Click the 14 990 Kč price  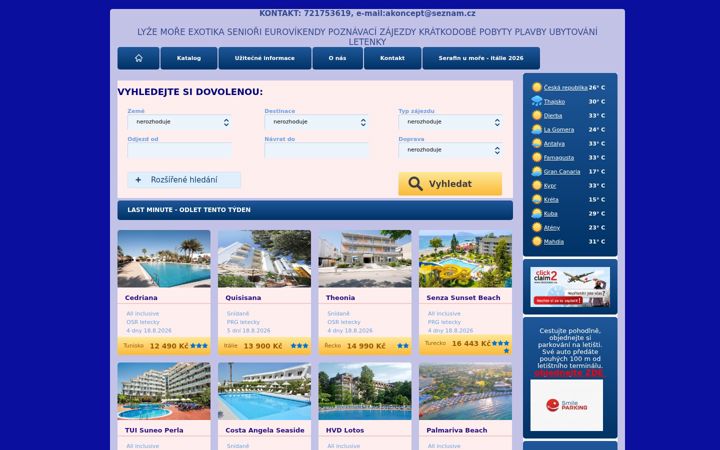366,346
